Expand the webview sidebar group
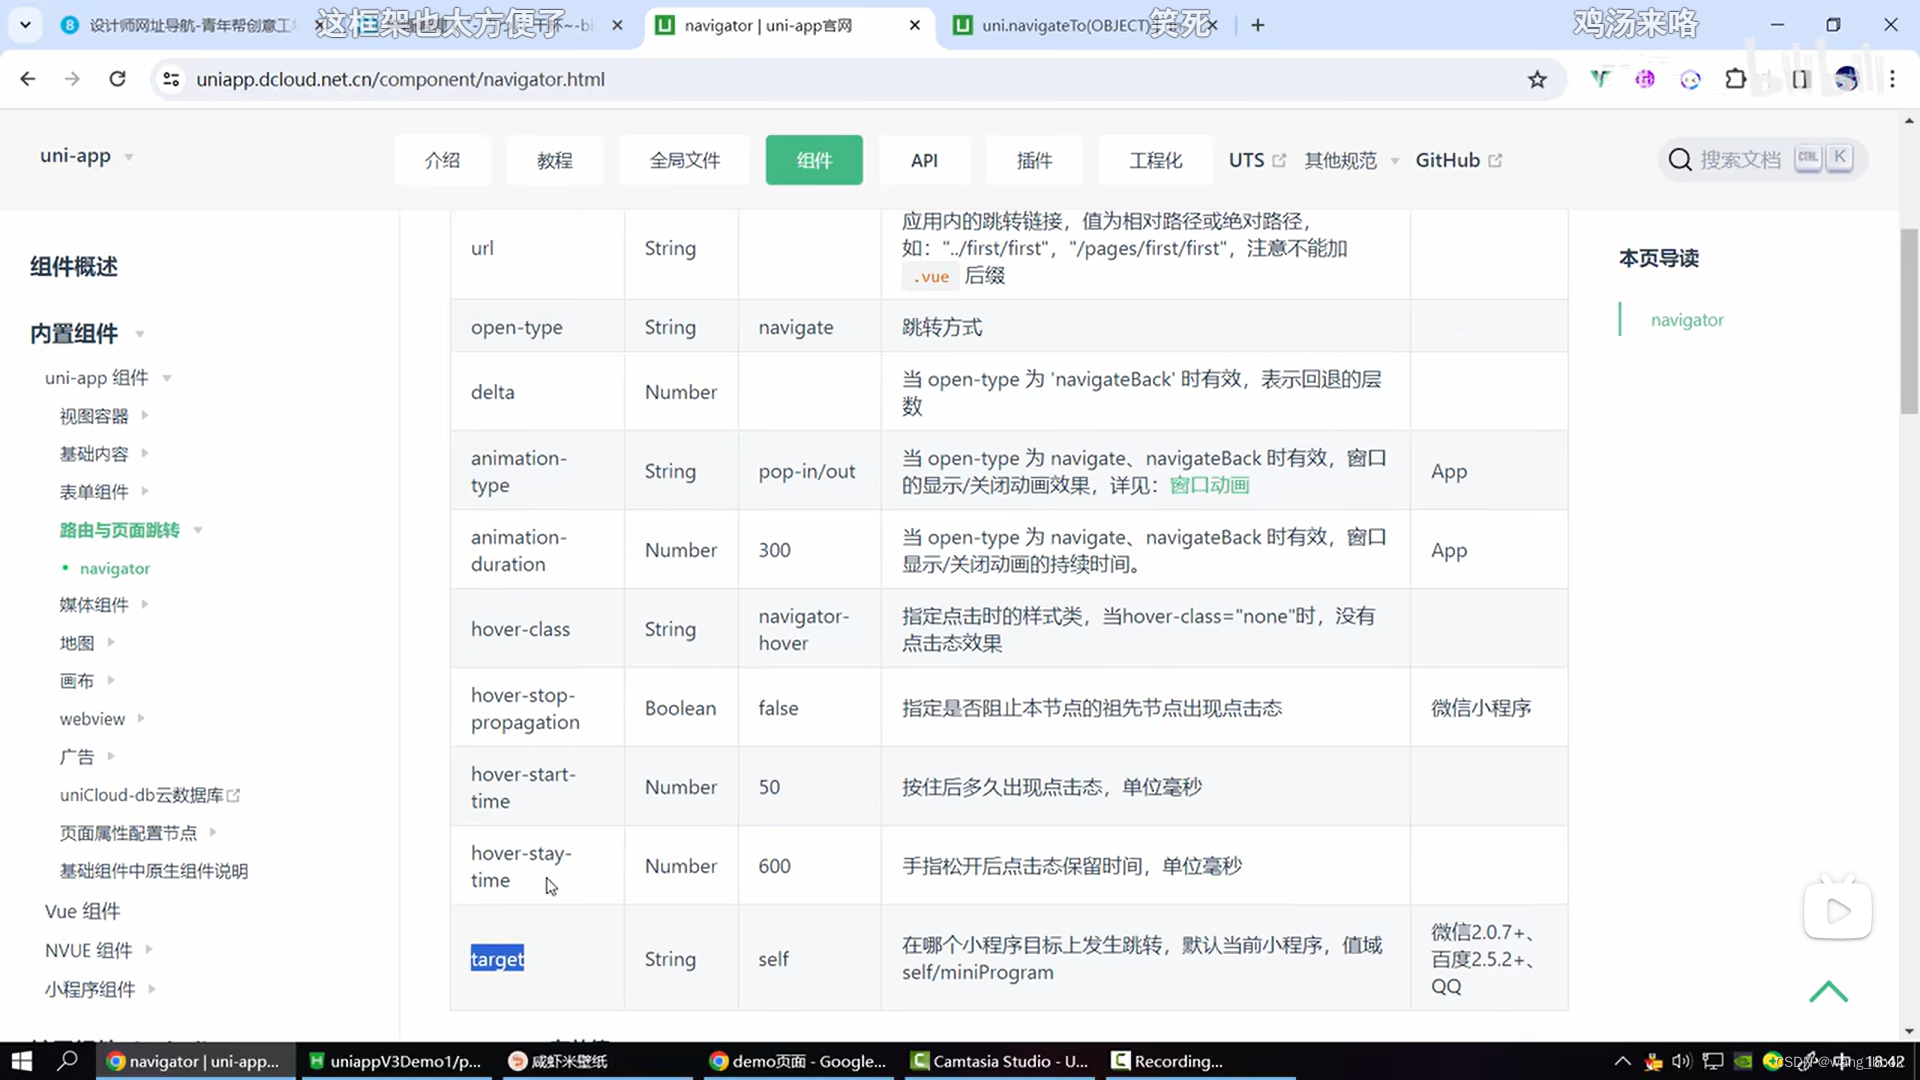 (x=102, y=718)
